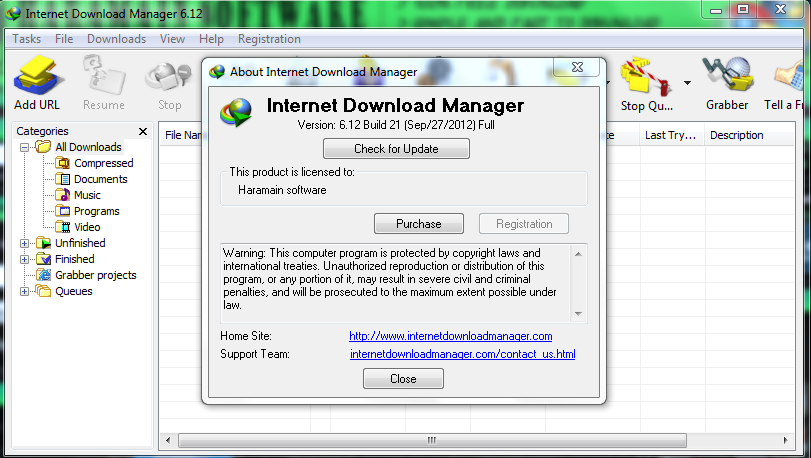The image size is (811, 458).
Task: Select the Compressed category
Action: [x=103, y=163]
